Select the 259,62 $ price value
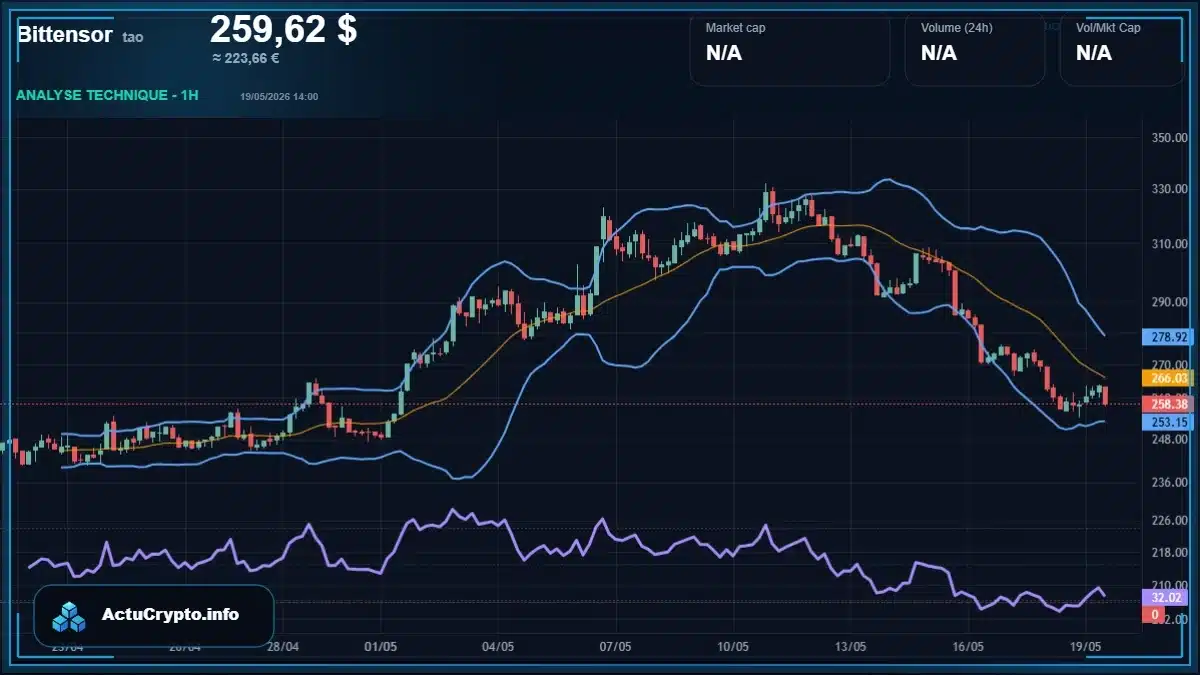The image size is (1200, 675). click(283, 30)
